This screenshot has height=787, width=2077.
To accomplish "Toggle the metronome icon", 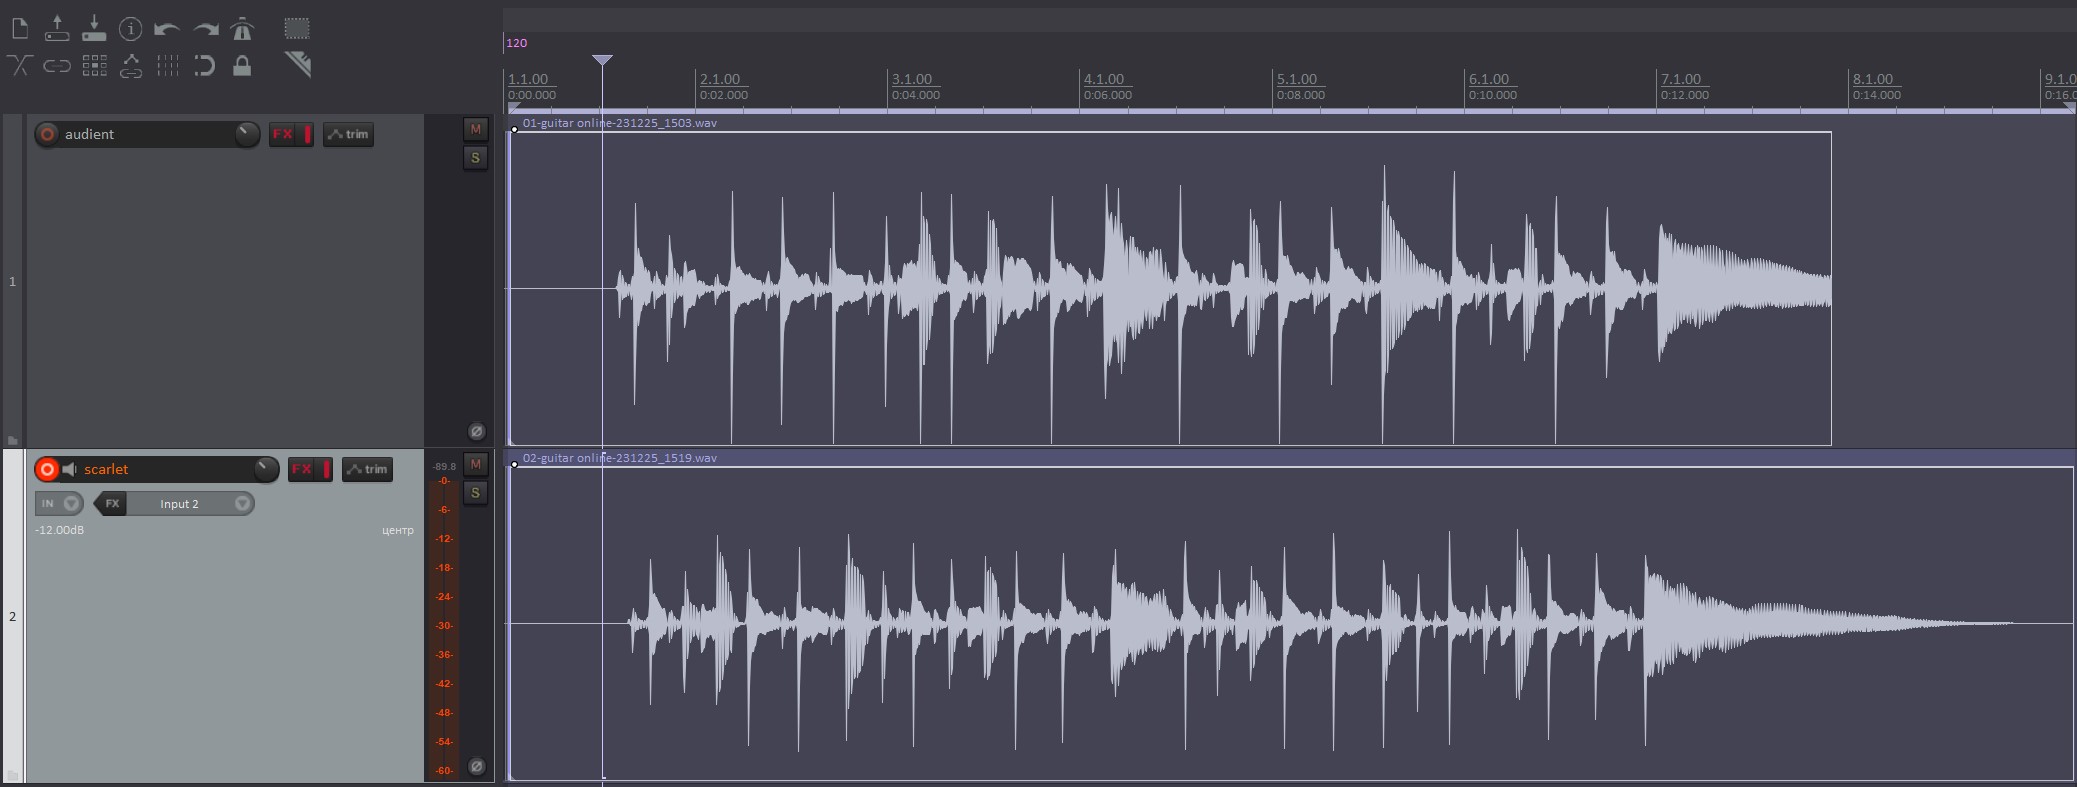I will click(242, 29).
